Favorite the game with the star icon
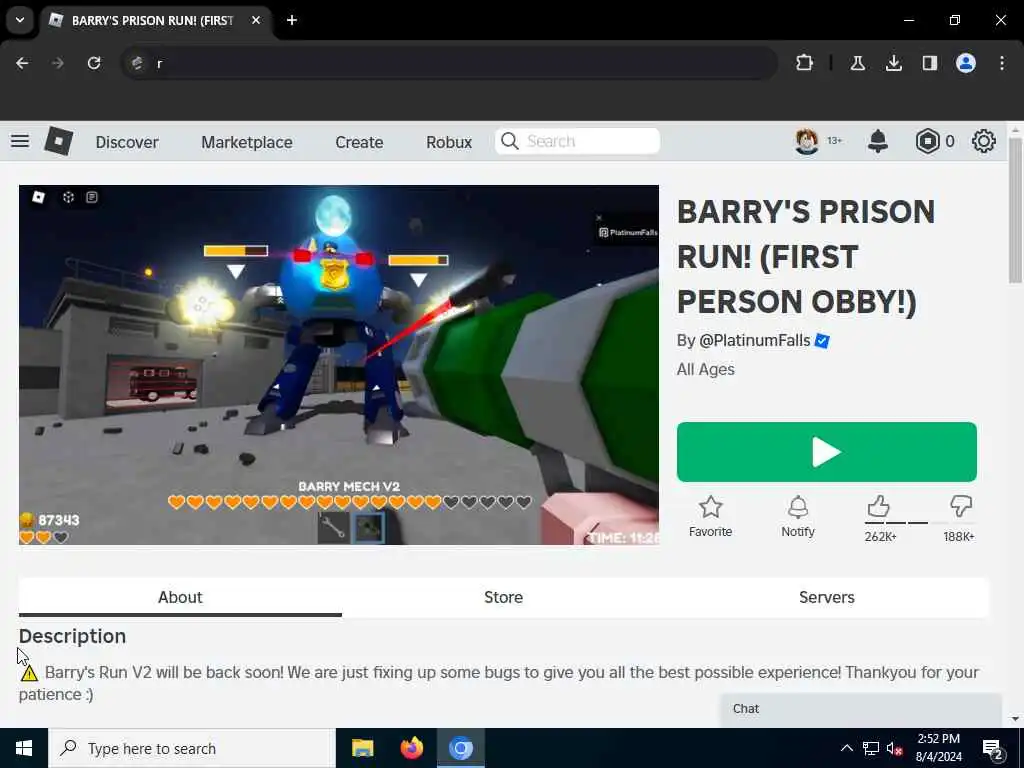Screen dimensions: 1024x768 coord(711,507)
